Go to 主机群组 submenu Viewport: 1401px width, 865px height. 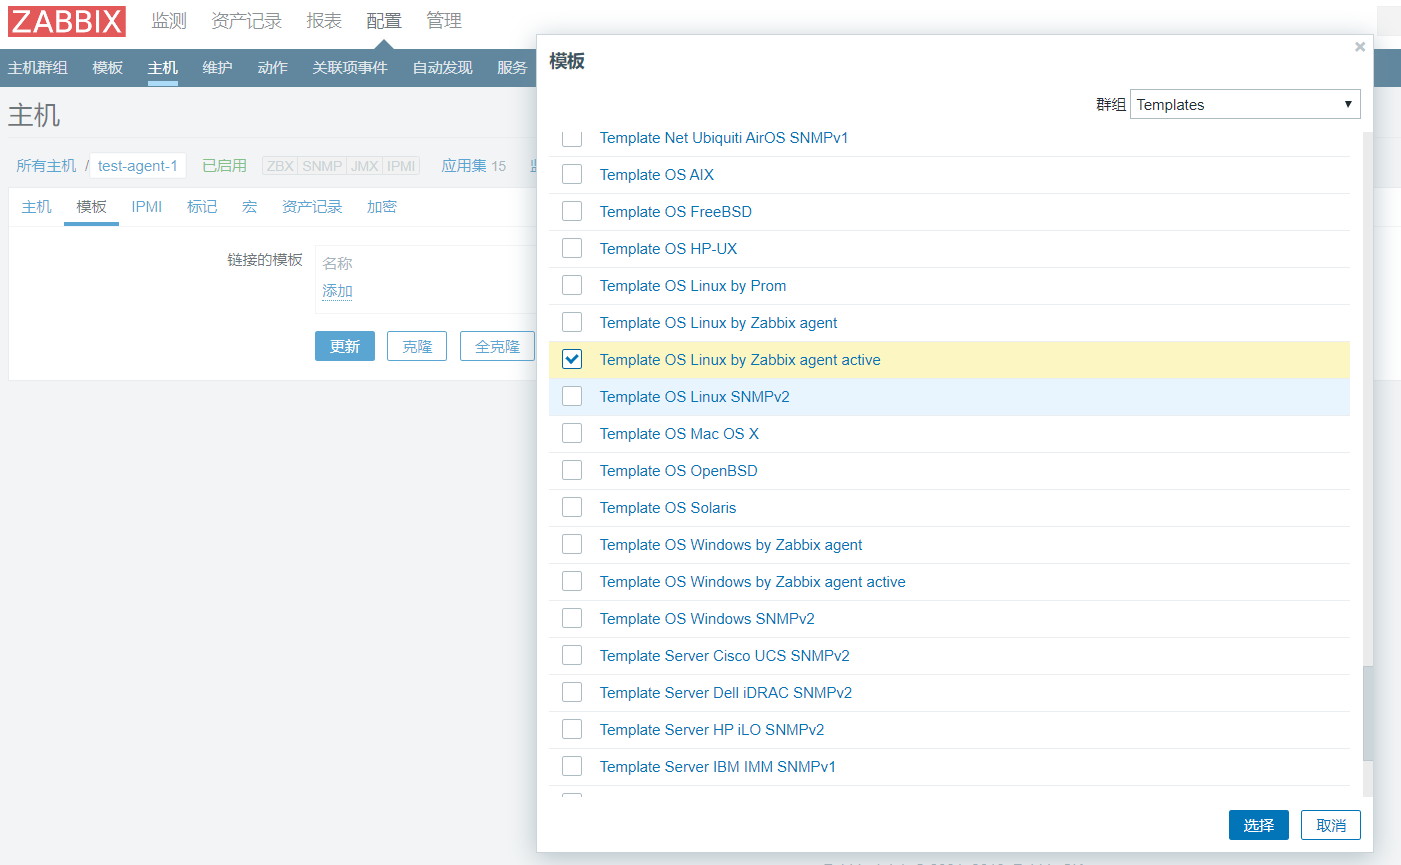point(38,68)
